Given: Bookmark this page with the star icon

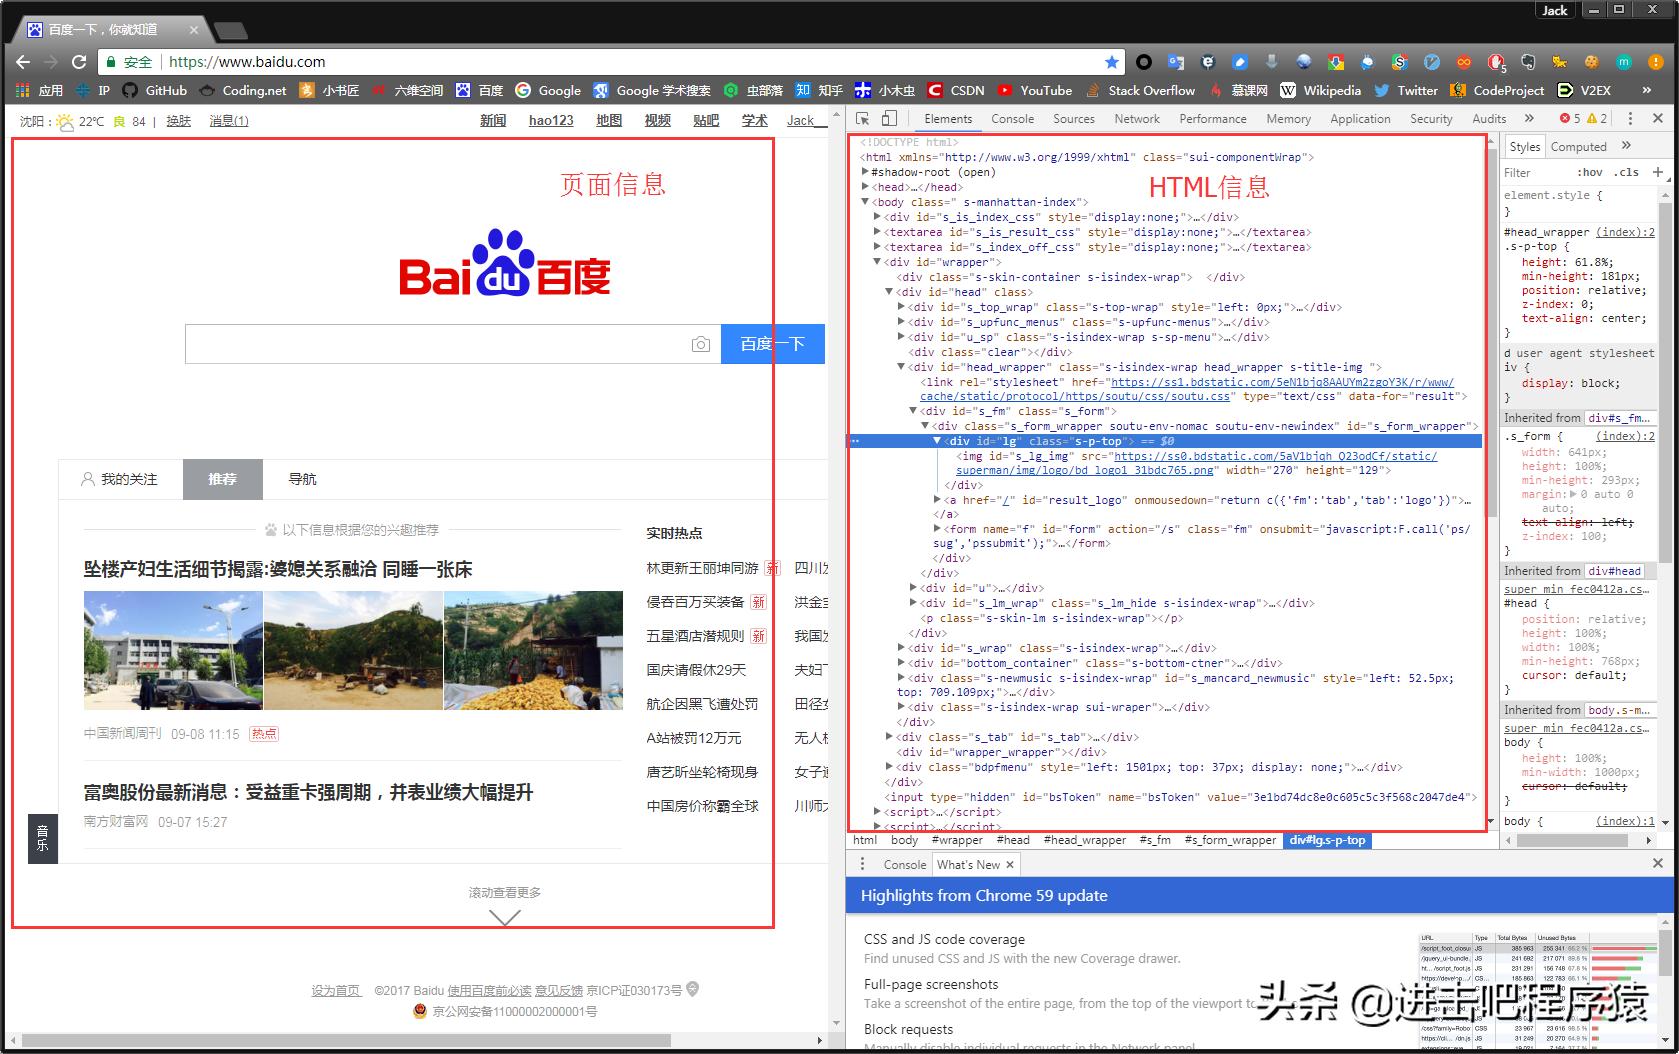Looking at the screenshot, I should pos(1111,62).
